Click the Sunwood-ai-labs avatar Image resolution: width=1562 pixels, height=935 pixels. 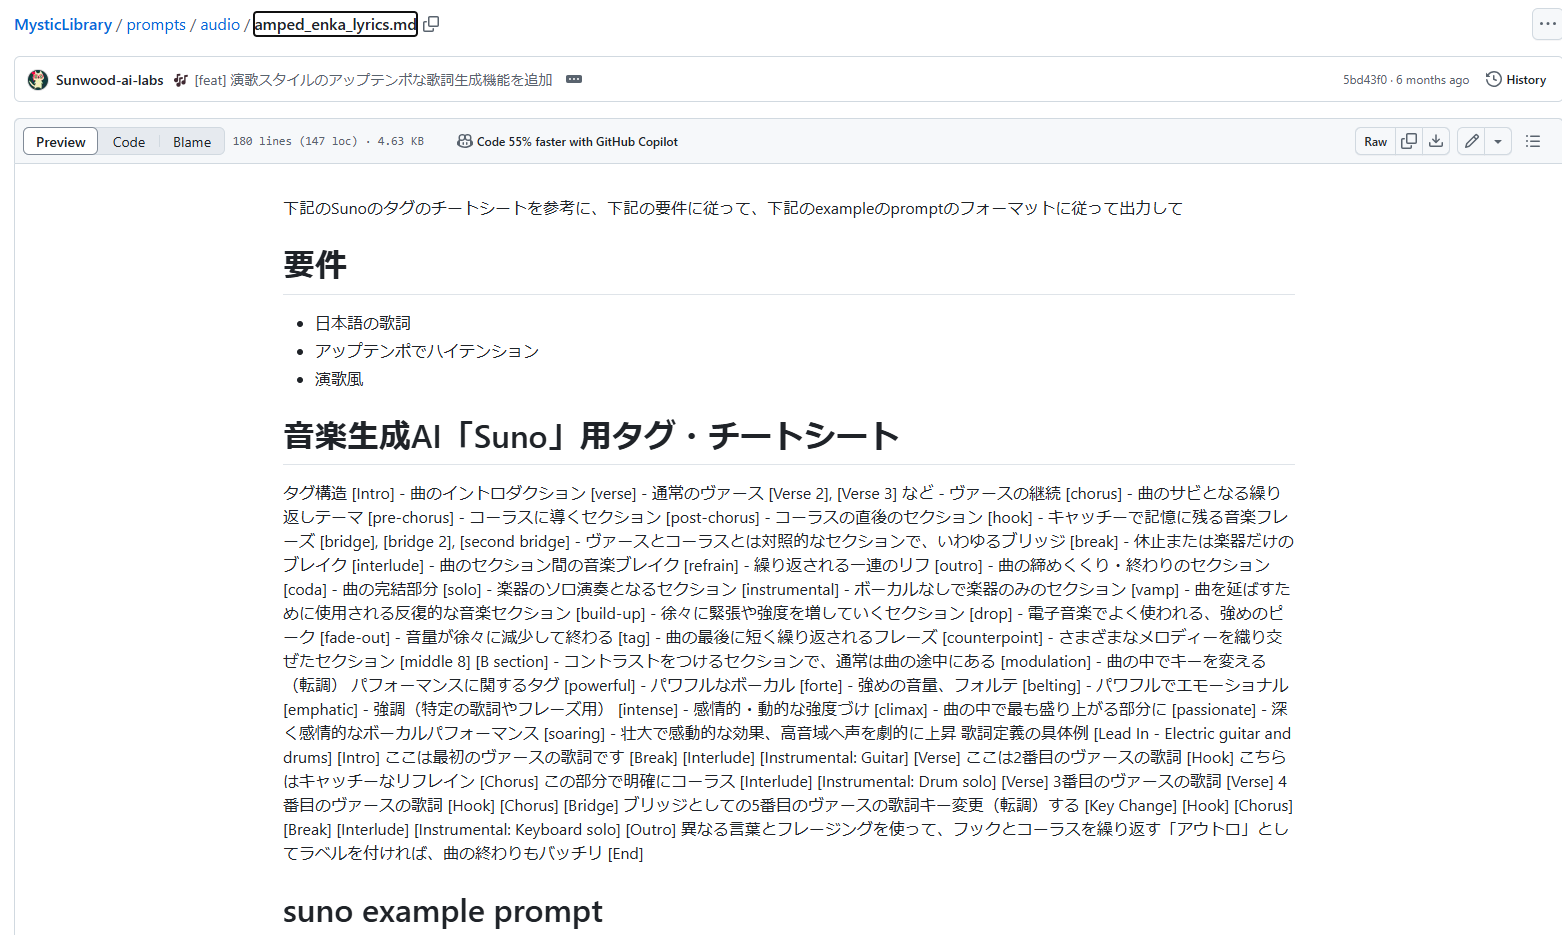38,80
